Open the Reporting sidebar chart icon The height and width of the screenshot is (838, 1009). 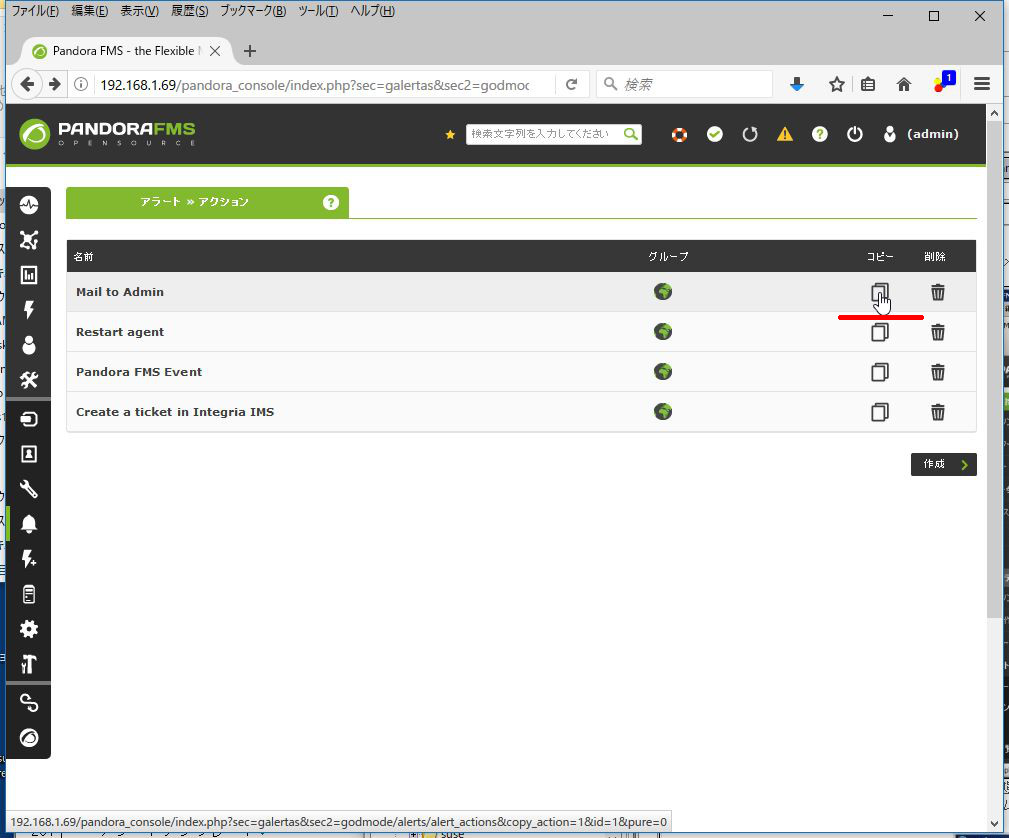[29, 275]
